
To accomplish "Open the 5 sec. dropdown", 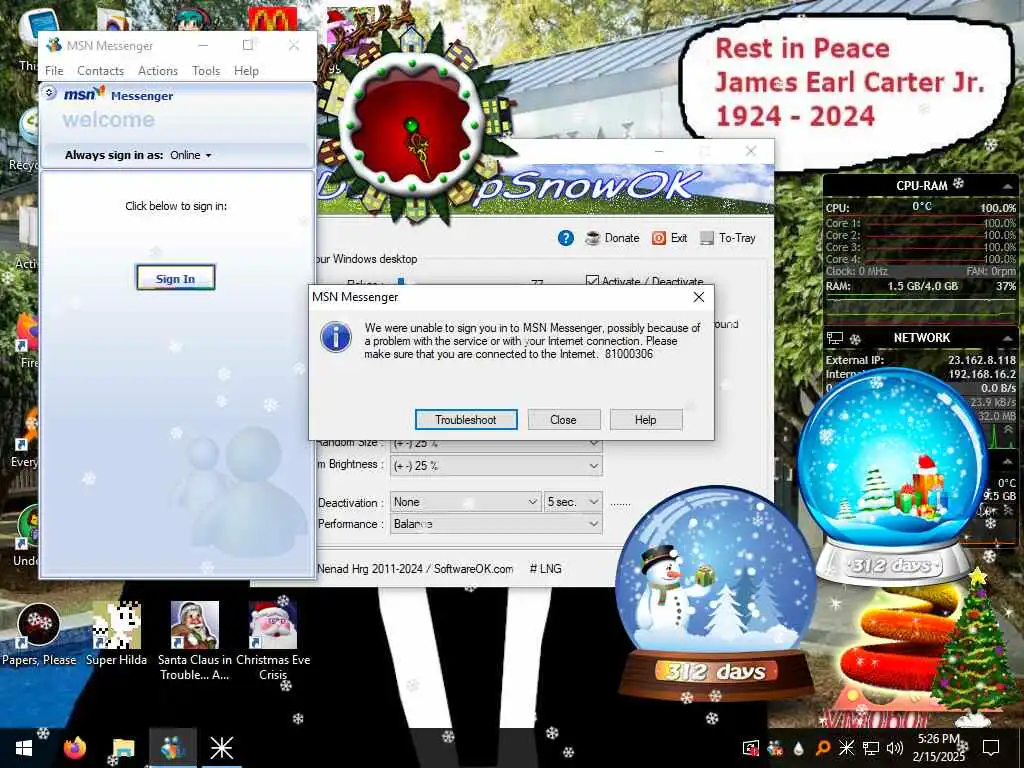I will point(573,502).
